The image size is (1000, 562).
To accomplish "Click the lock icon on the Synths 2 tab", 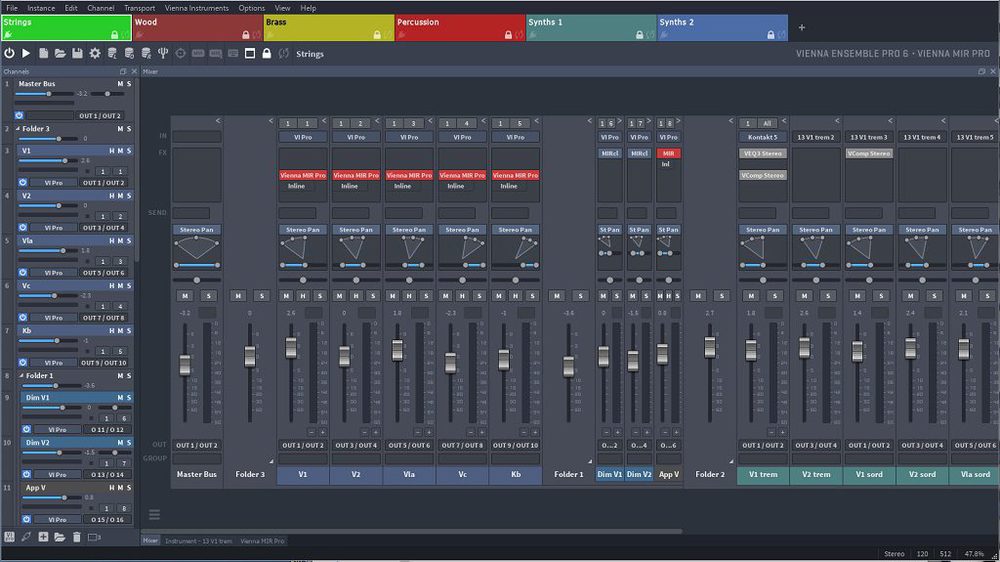I will pyautogui.click(x=770, y=34).
